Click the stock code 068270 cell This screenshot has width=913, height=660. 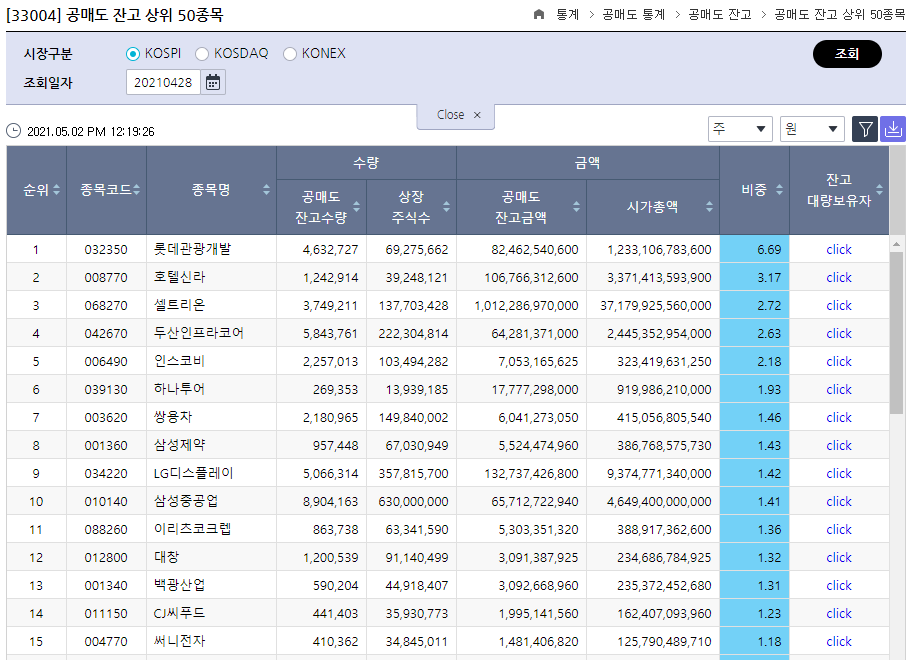point(106,305)
